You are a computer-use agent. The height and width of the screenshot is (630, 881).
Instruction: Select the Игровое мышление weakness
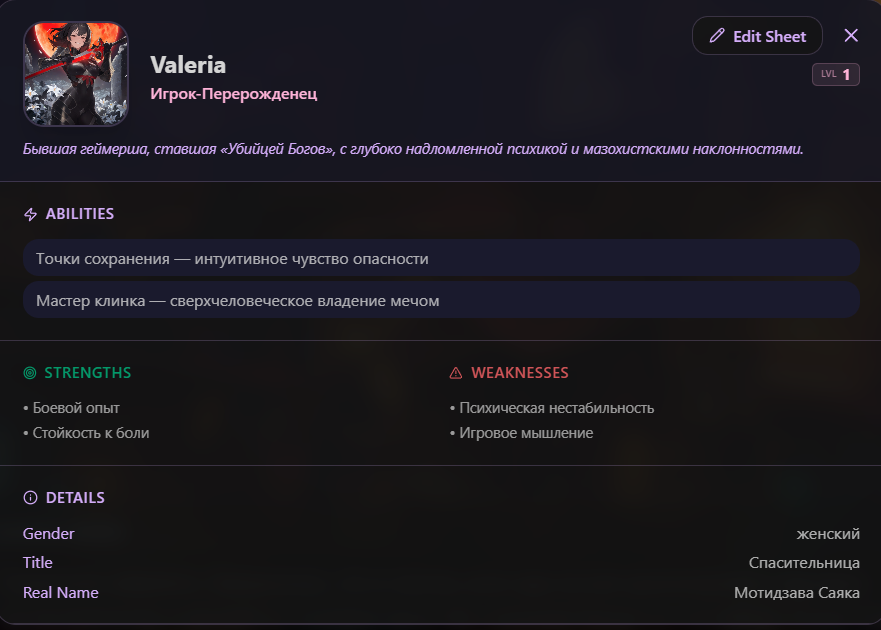tap(521, 433)
